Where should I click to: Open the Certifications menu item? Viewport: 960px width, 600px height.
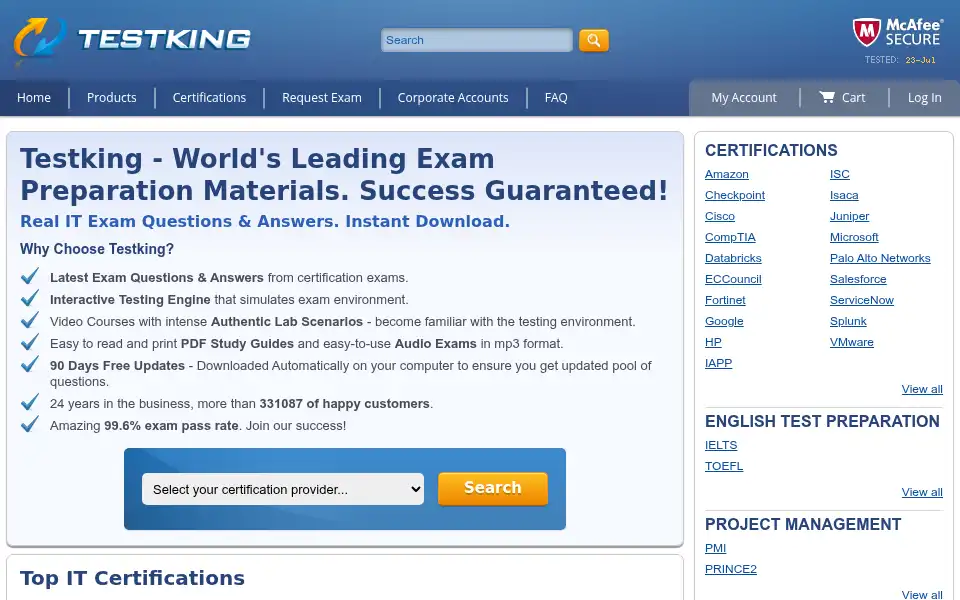[x=209, y=98]
